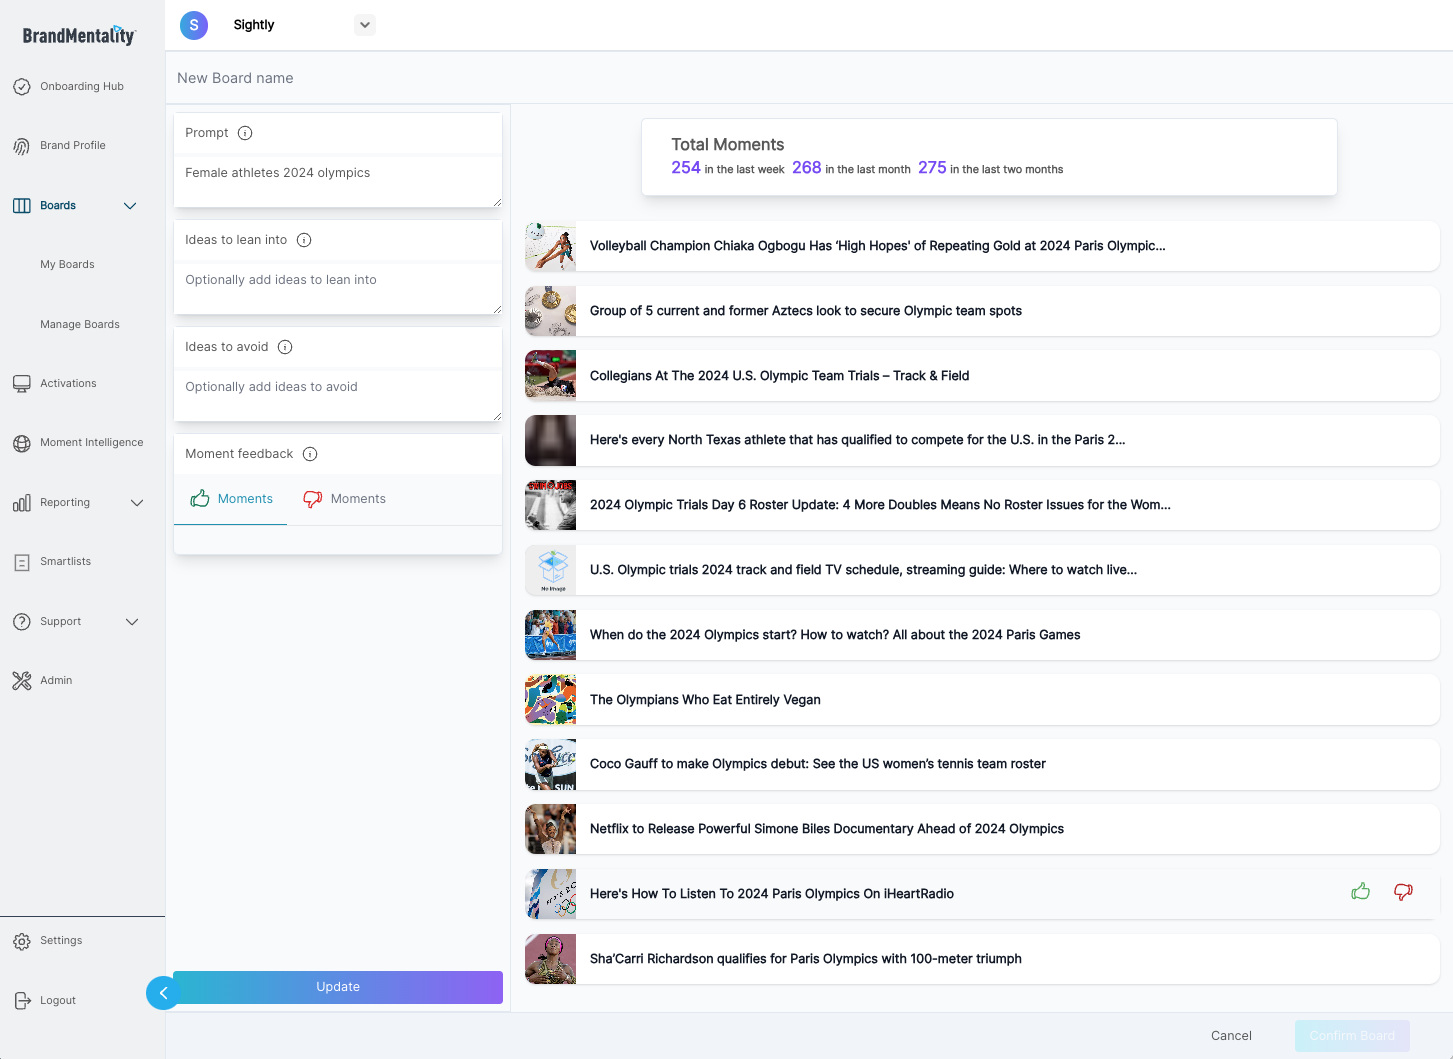The image size is (1453, 1059).
Task: Expand the Support menu section
Action: coord(132,622)
